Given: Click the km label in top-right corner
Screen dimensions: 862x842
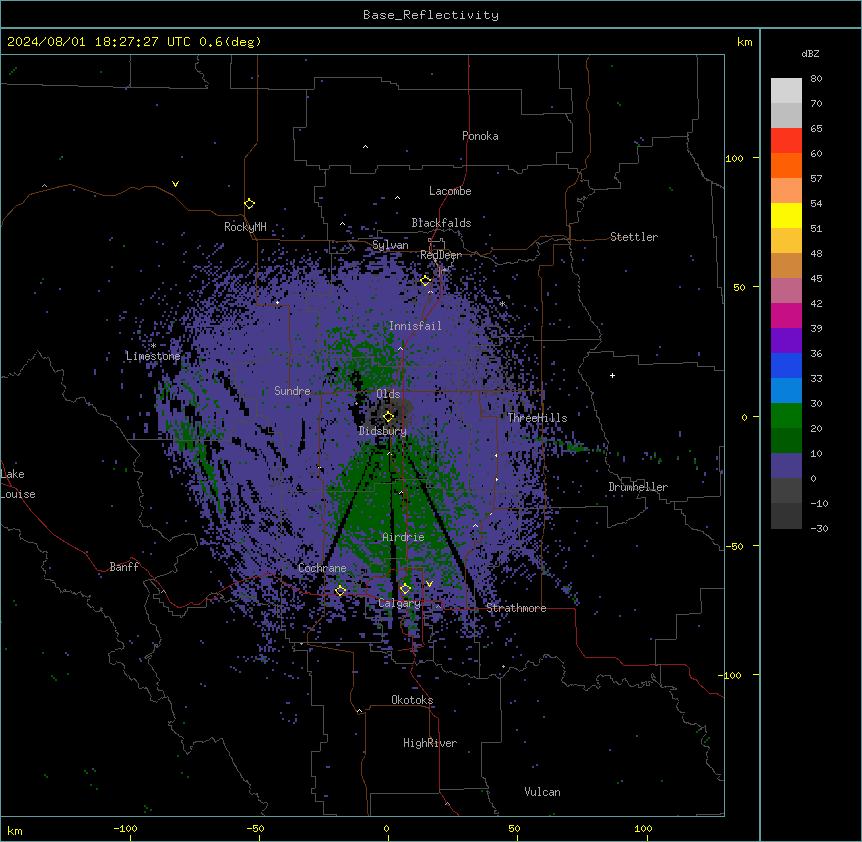Looking at the screenshot, I should pos(745,42).
